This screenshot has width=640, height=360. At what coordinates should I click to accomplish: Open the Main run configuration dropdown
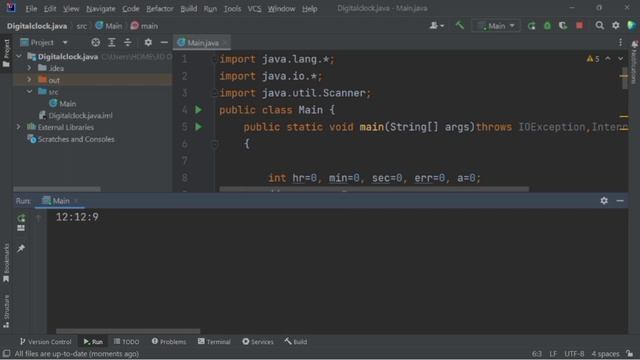(x=496, y=26)
